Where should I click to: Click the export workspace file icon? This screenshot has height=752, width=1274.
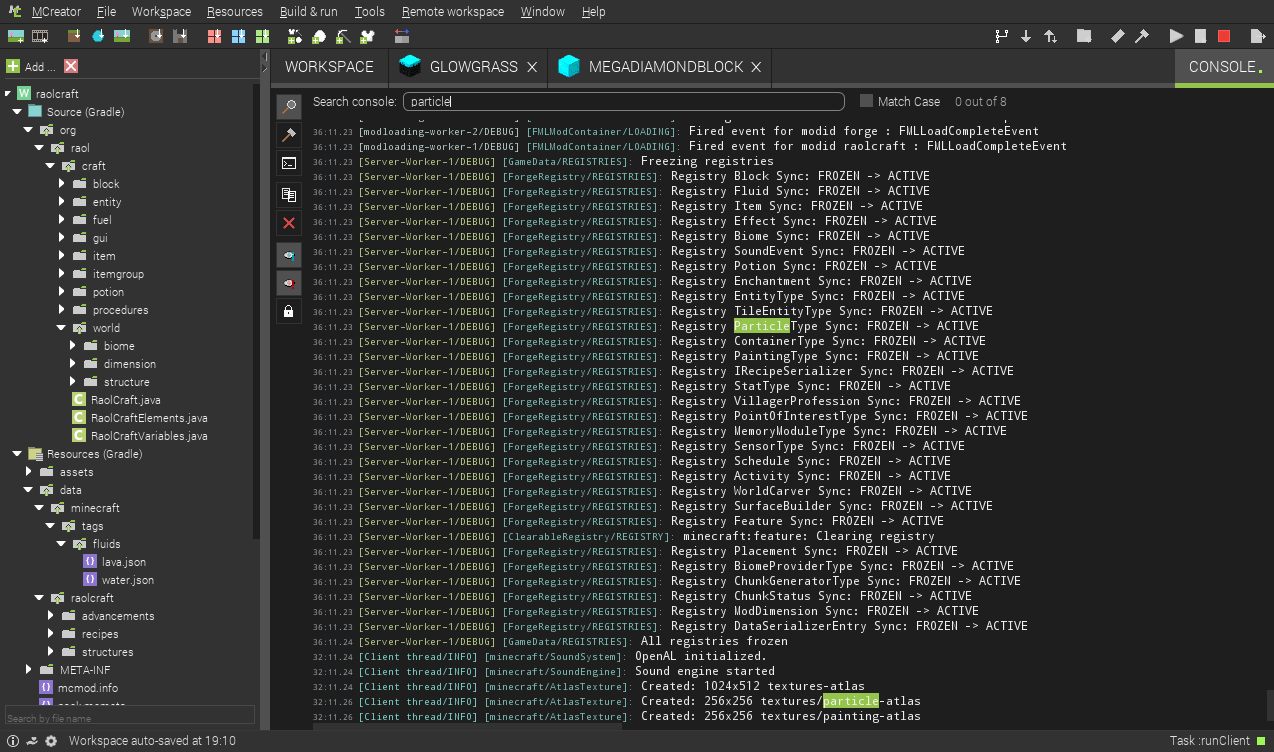coord(1258,36)
